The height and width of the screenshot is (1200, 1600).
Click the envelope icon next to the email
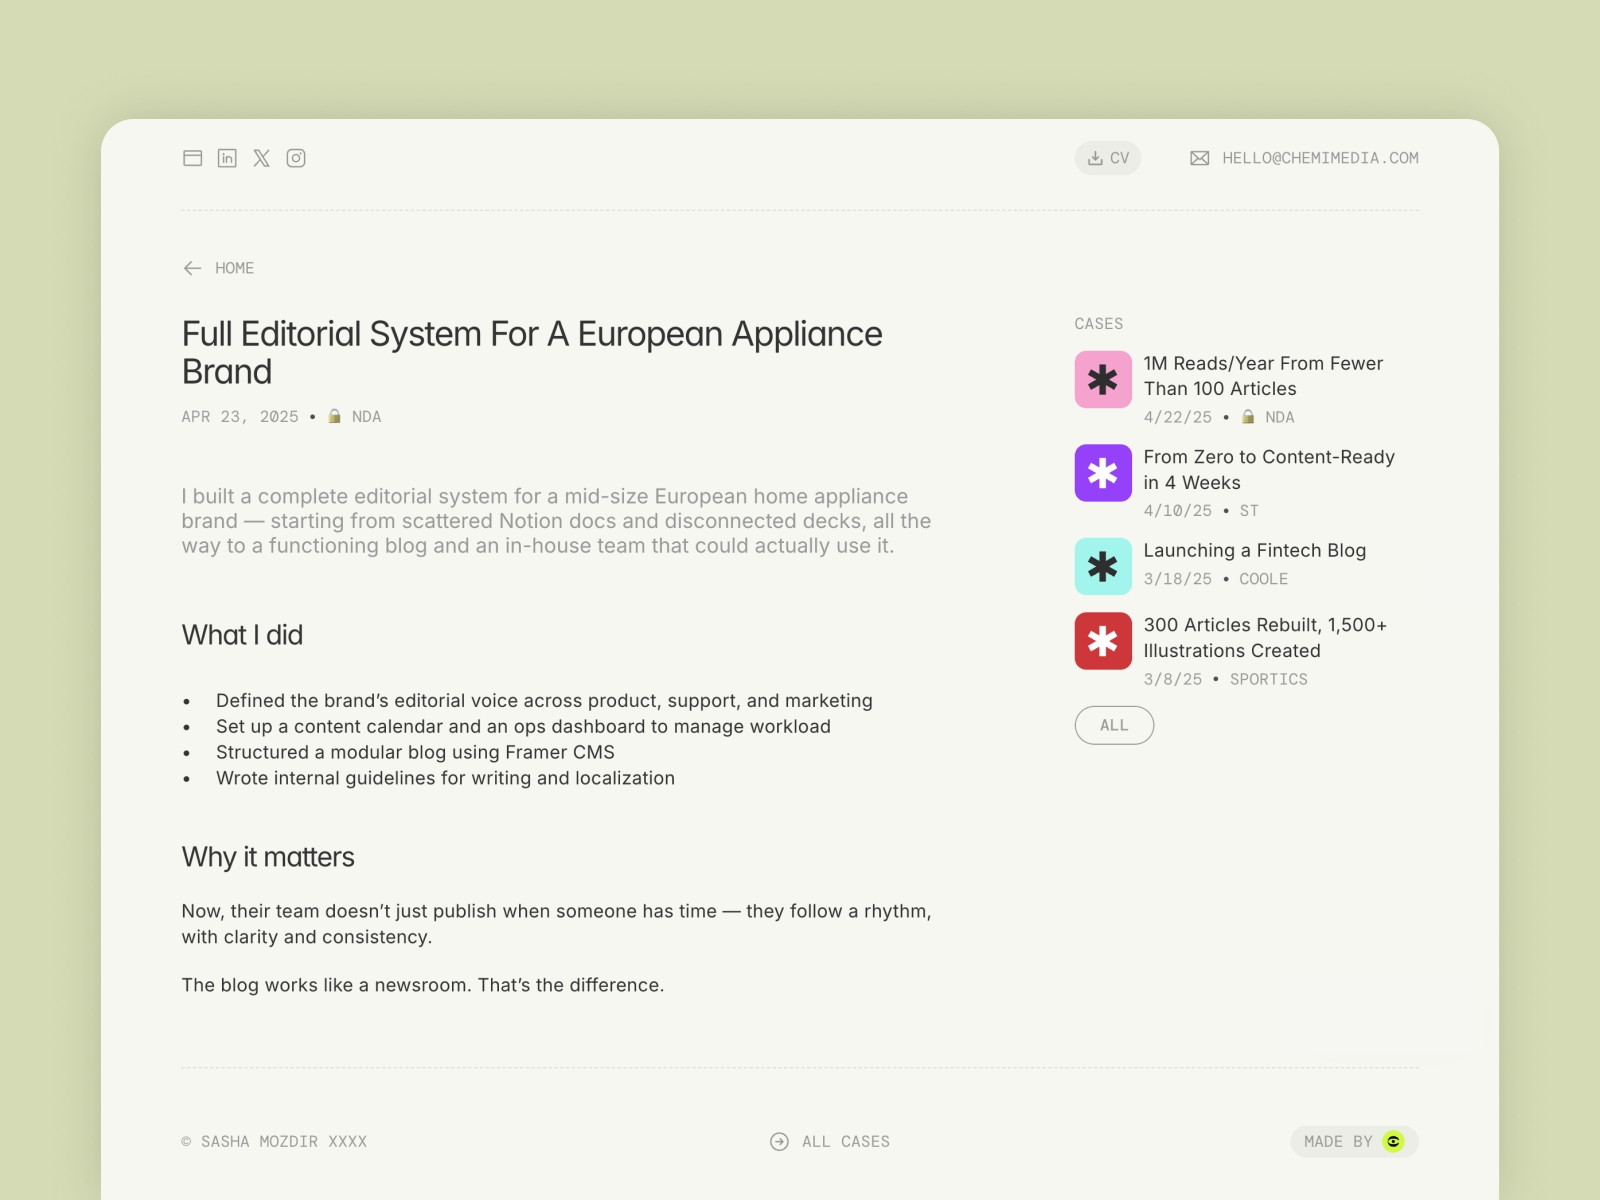click(1198, 157)
